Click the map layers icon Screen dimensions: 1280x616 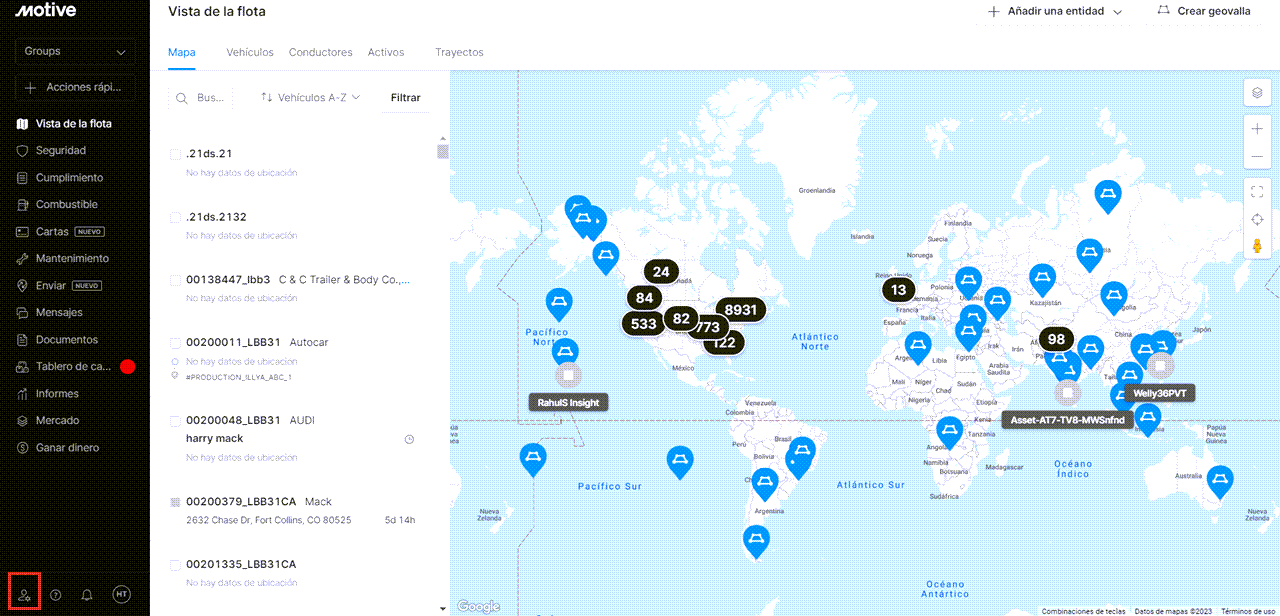point(1257,93)
